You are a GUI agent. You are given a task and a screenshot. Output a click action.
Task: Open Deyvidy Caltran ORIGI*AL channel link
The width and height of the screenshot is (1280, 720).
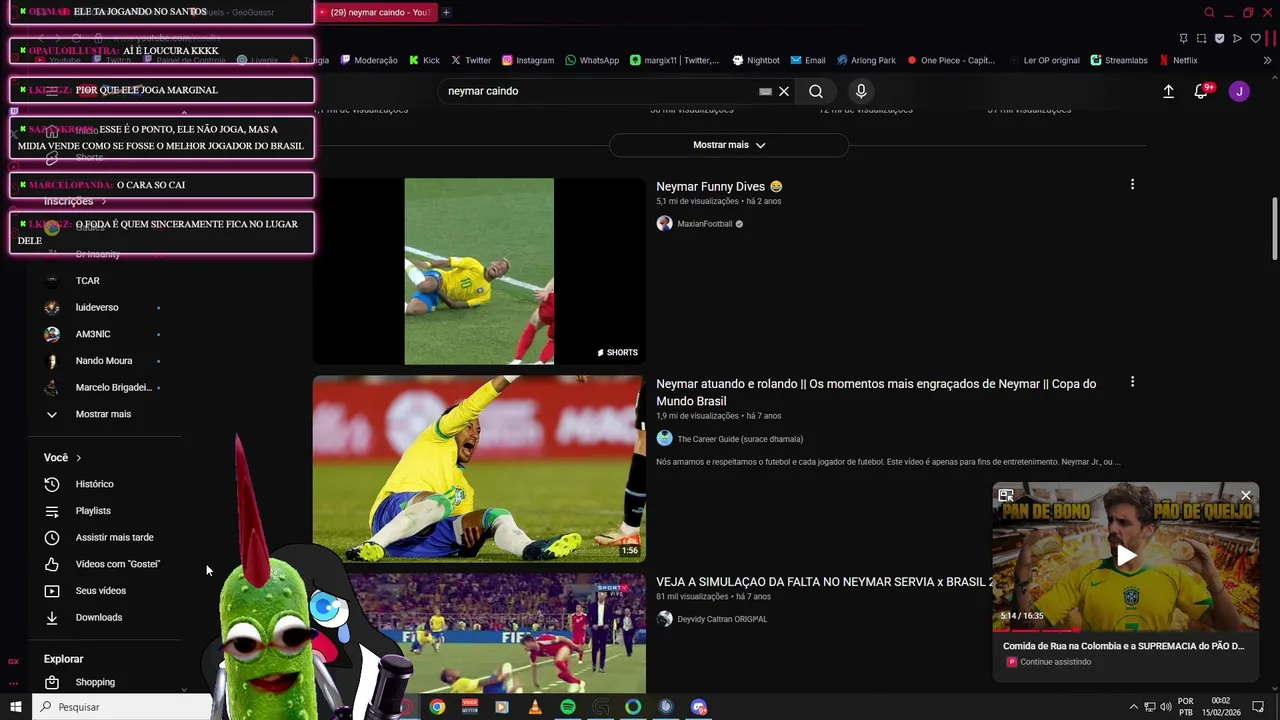(722, 619)
